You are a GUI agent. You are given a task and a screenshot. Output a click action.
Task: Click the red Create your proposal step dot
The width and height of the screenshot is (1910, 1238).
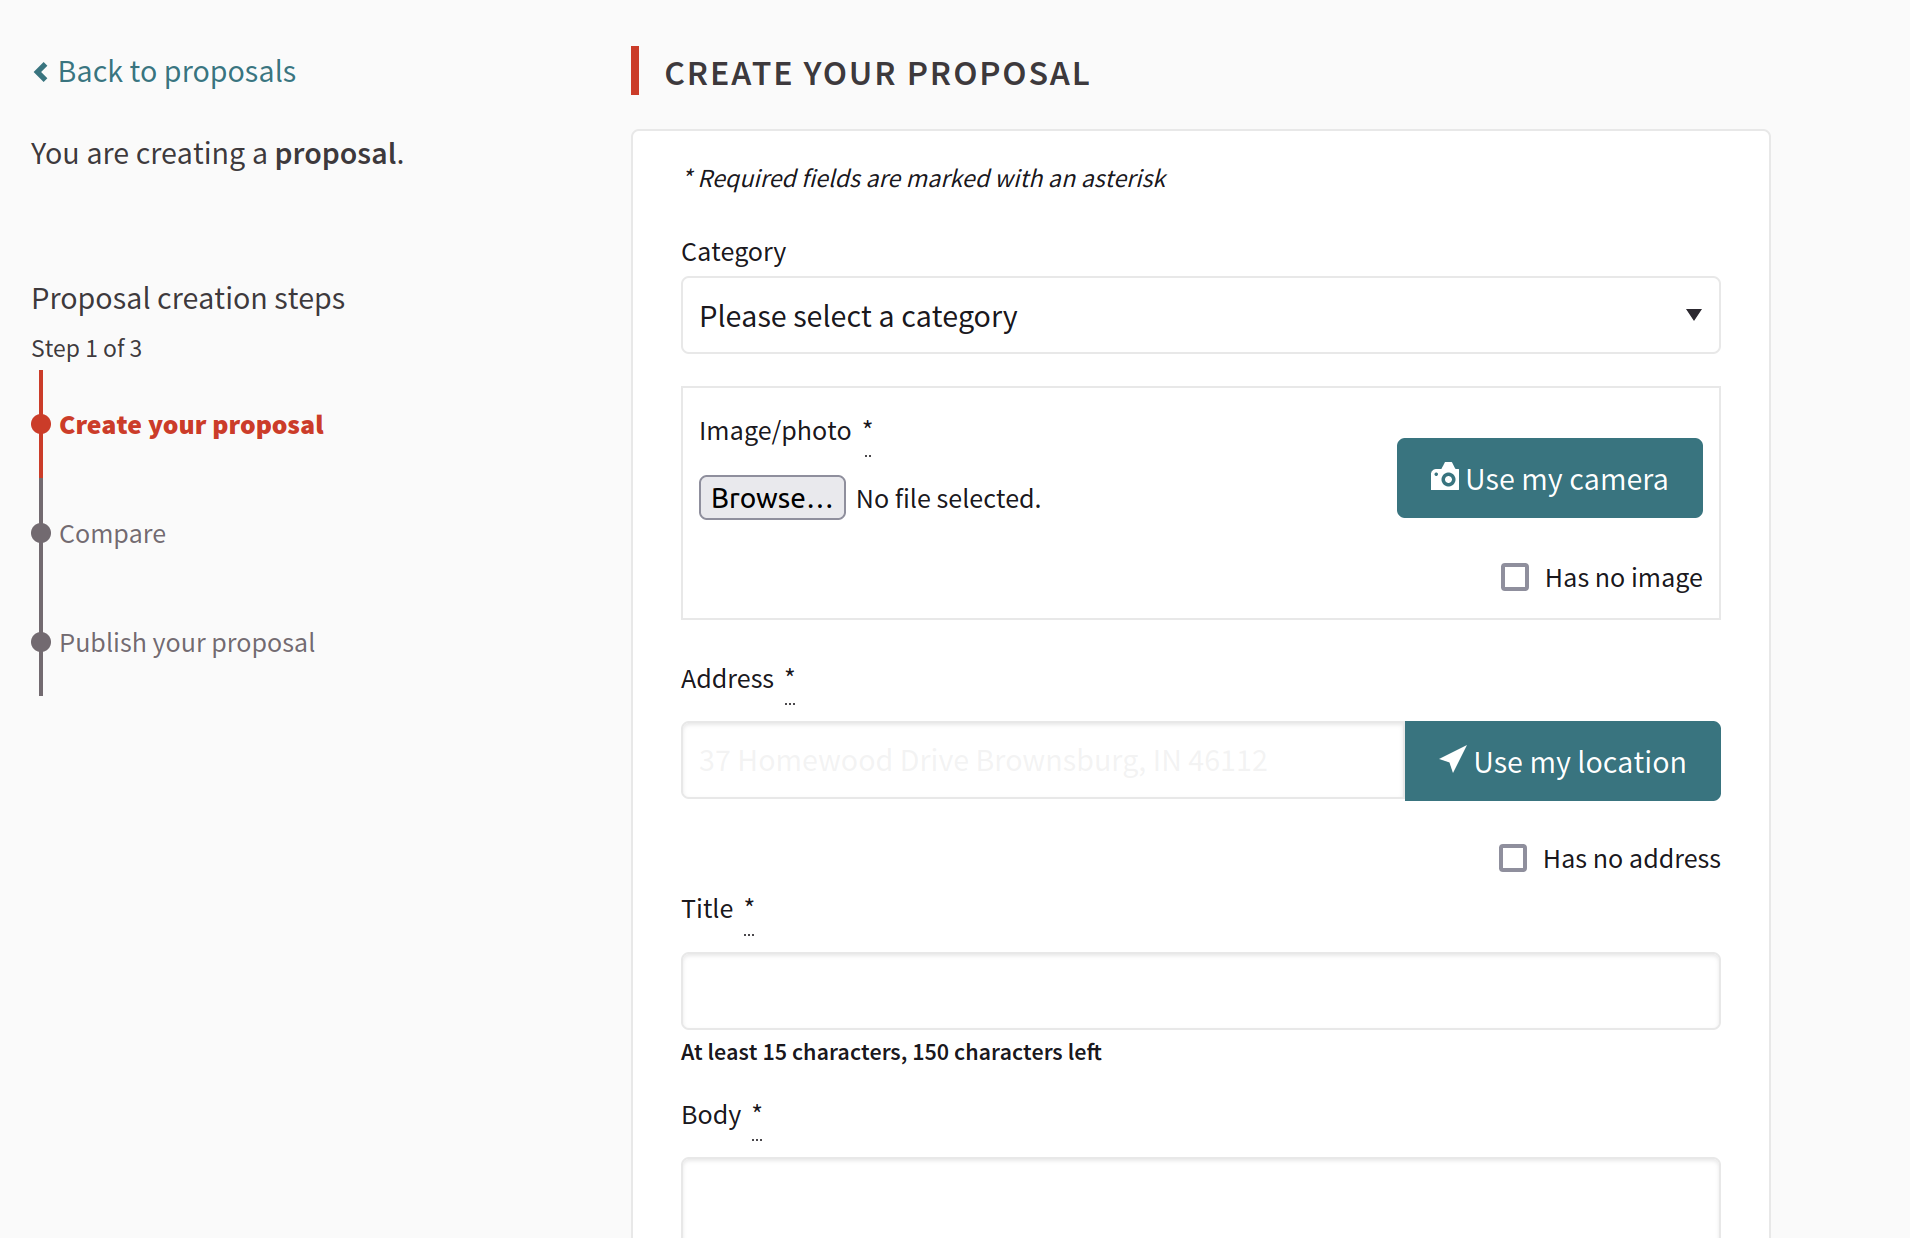(41, 424)
